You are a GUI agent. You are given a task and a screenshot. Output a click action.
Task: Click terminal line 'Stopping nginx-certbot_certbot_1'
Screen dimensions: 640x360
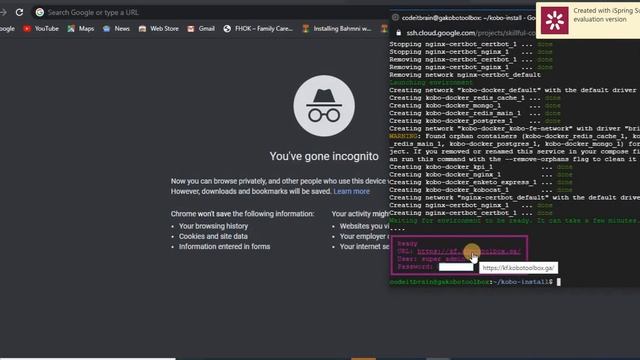coord(471,44)
